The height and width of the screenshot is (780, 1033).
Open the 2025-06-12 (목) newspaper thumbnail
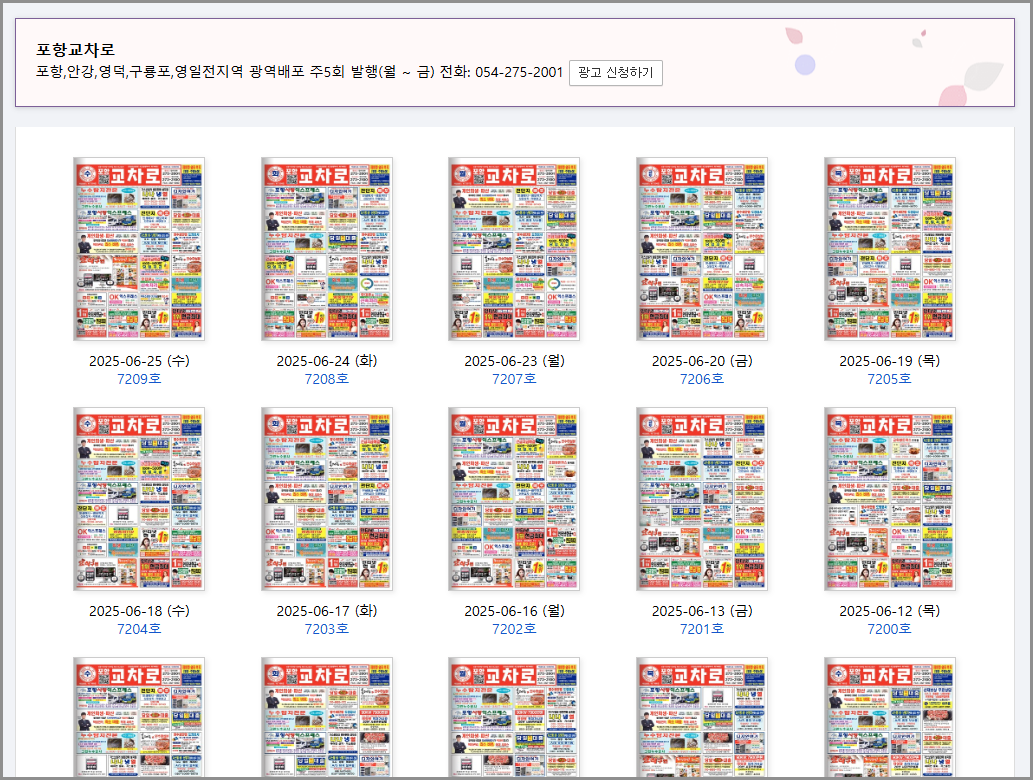point(890,498)
